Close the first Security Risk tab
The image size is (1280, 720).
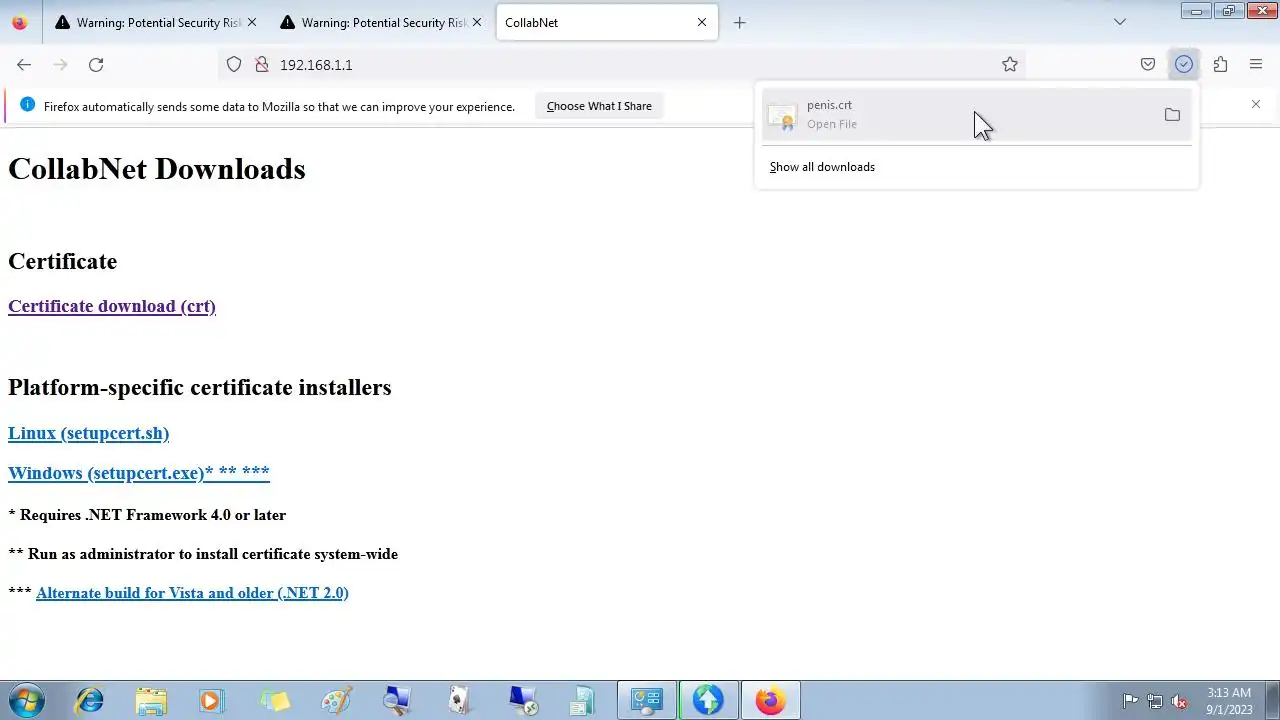[252, 22]
